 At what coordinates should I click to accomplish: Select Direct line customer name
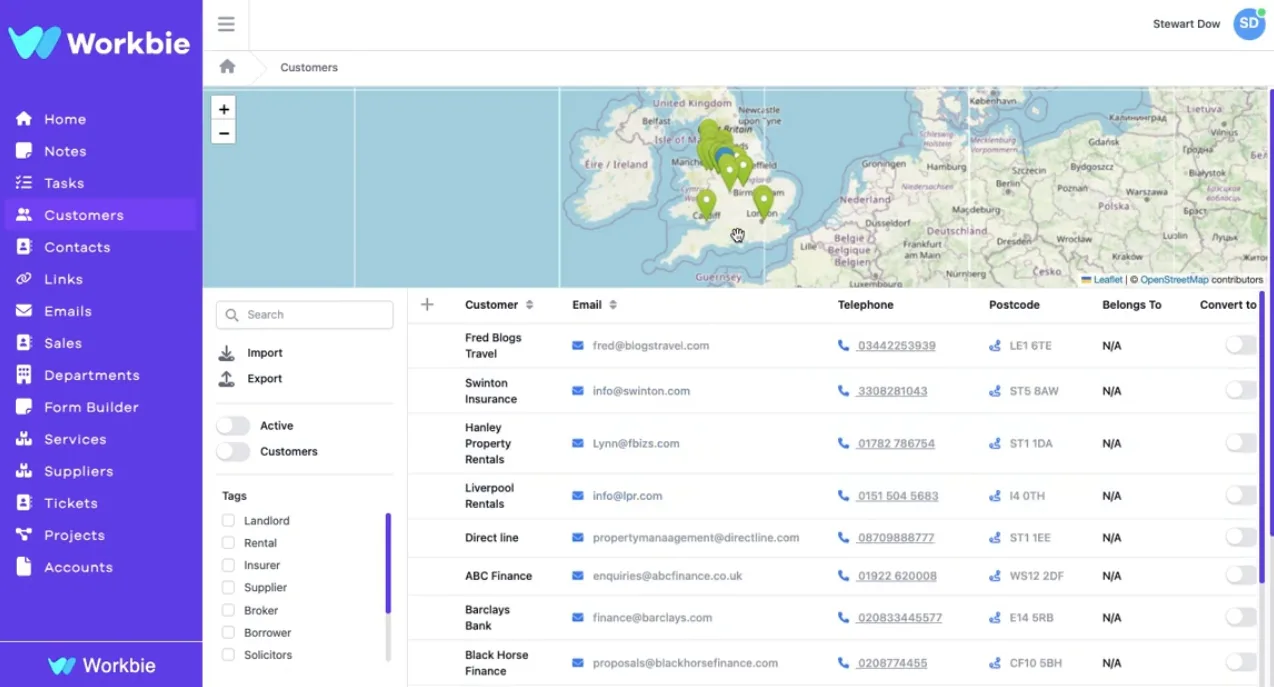coord(492,538)
